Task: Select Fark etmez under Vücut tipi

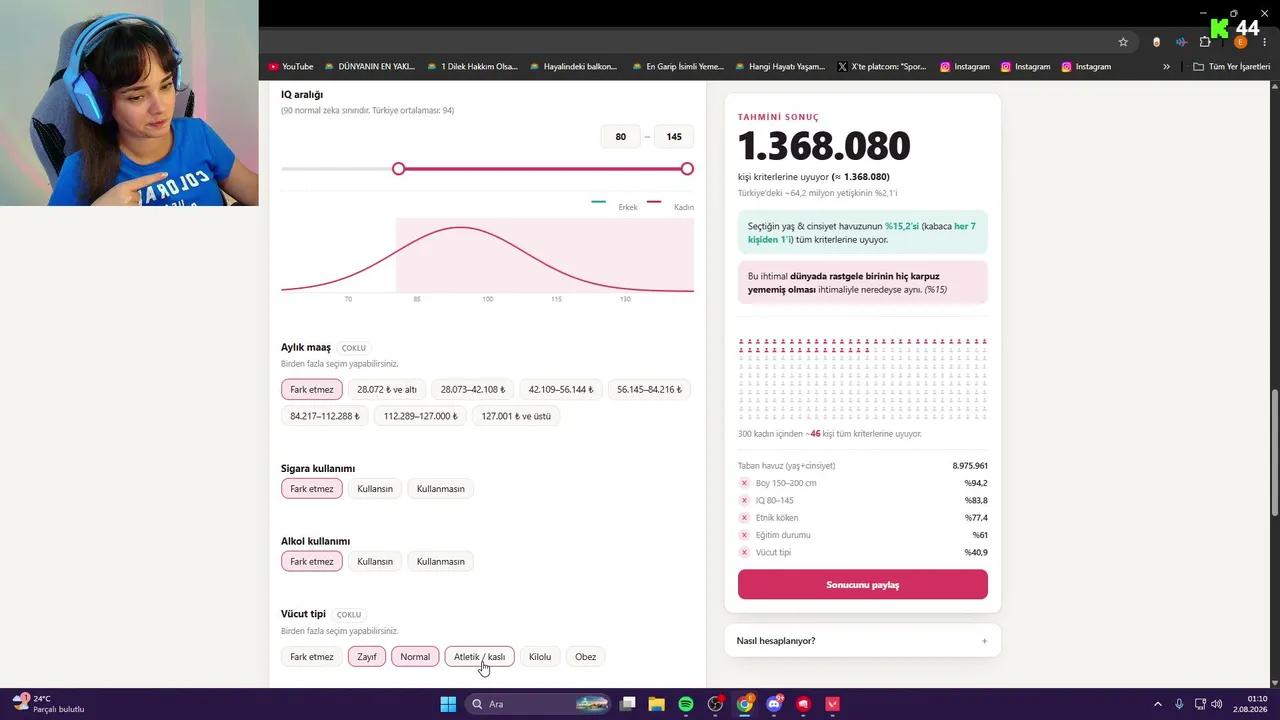Action: coord(312,657)
